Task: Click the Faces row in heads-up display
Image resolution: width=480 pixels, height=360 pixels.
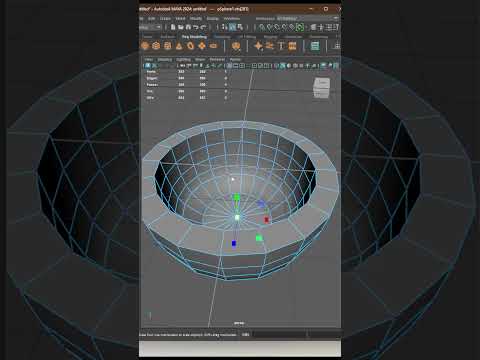Action: (x=187, y=85)
